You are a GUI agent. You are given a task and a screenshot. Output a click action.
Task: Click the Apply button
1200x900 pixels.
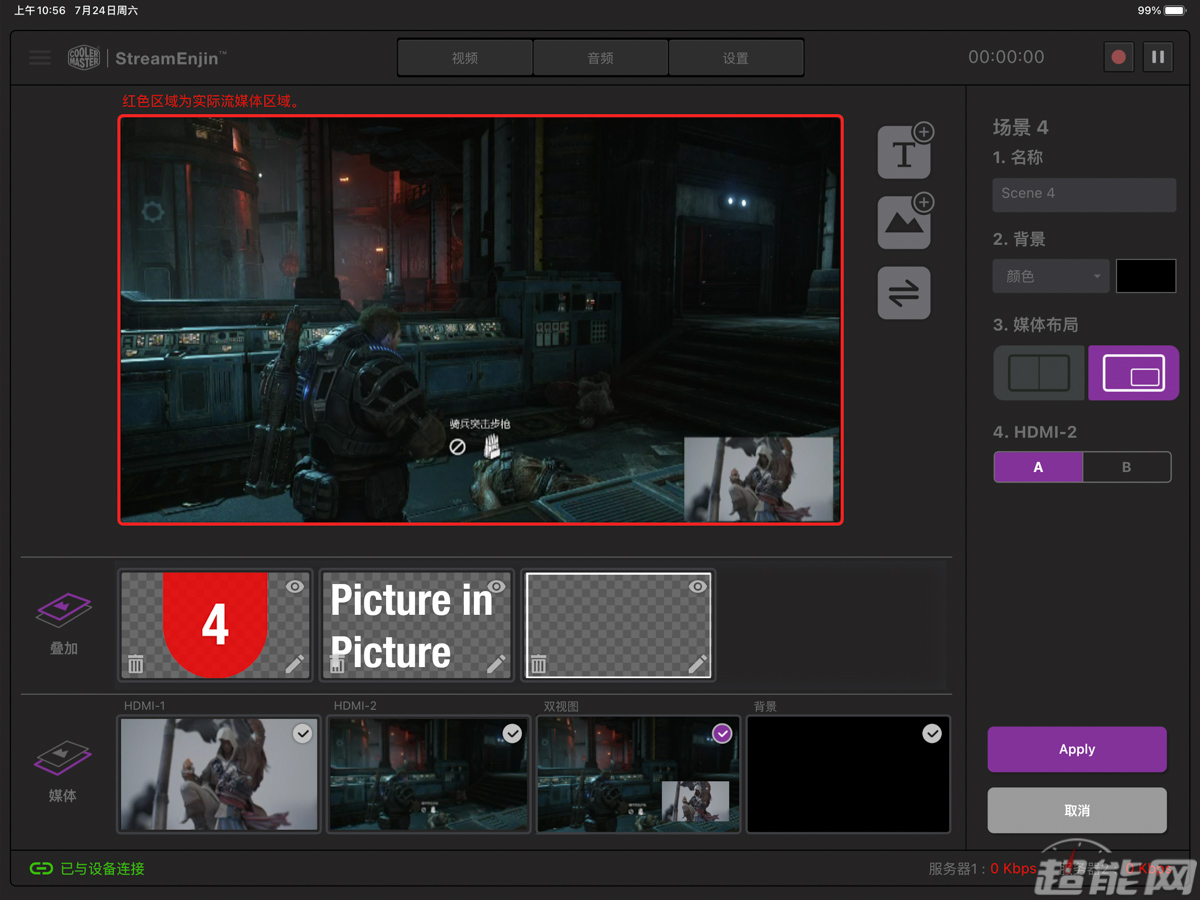1077,749
